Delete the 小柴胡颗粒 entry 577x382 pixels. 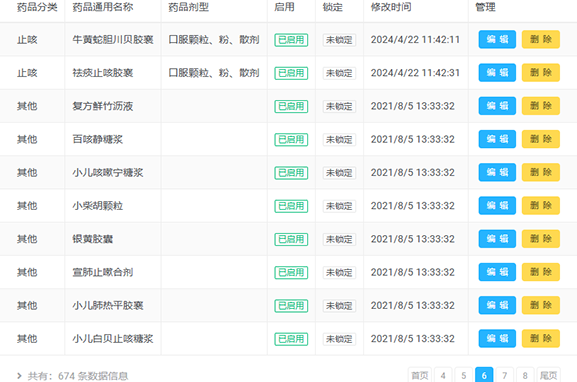541,205
